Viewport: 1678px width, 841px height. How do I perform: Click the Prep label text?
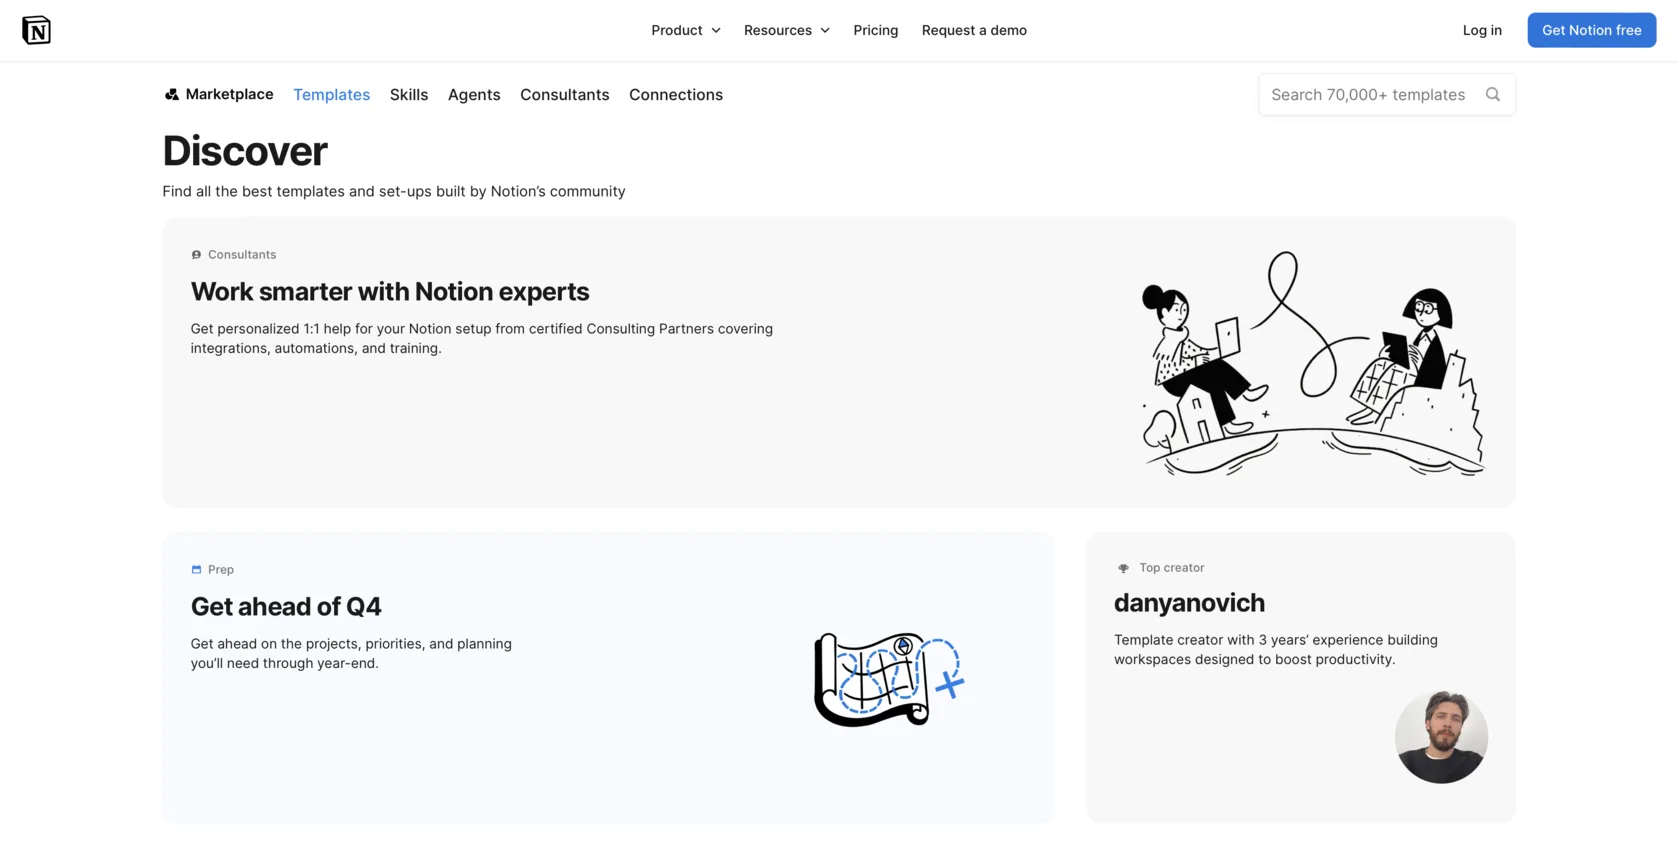(221, 570)
